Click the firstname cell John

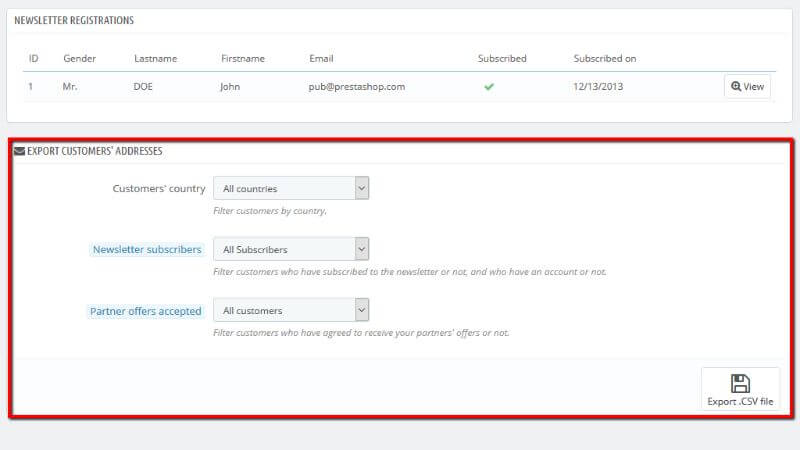tap(230, 87)
